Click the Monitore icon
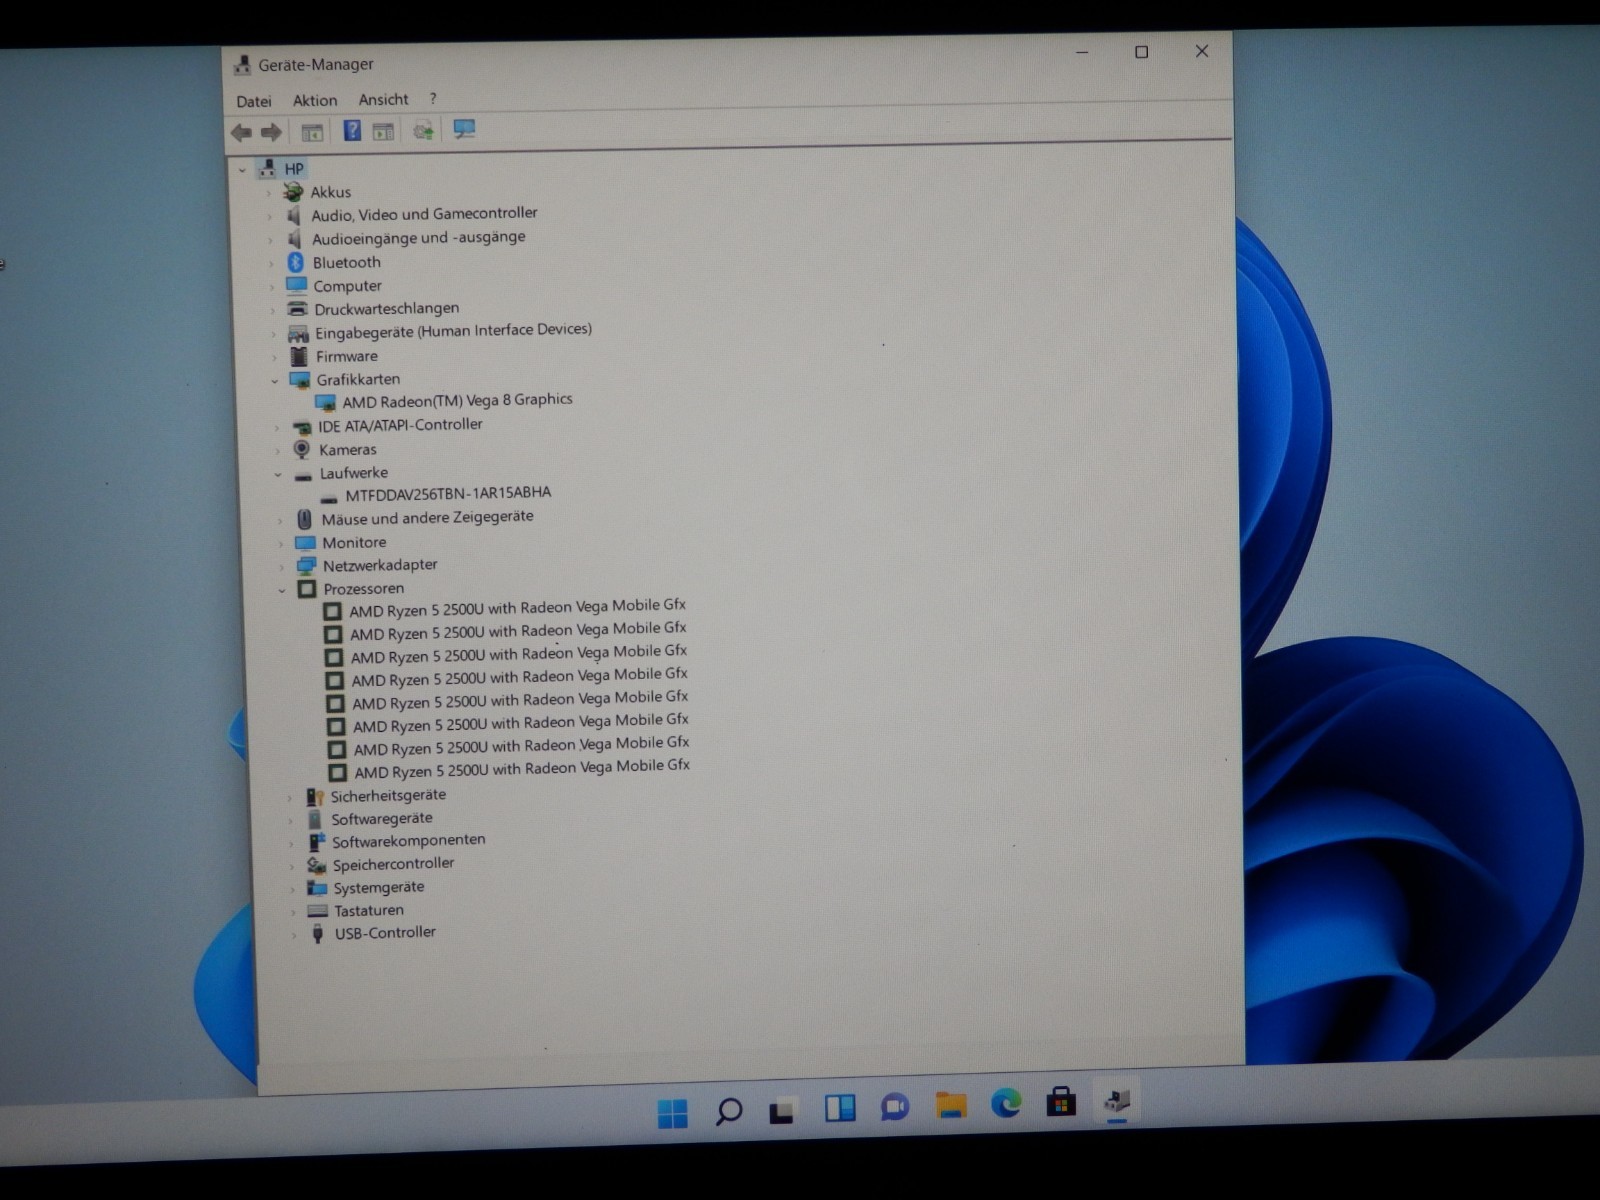 (x=305, y=543)
